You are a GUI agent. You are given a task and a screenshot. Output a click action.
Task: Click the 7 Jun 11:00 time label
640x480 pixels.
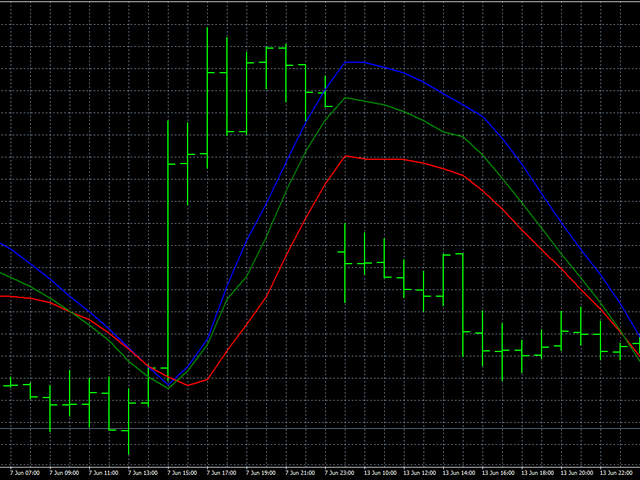(103, 472)
